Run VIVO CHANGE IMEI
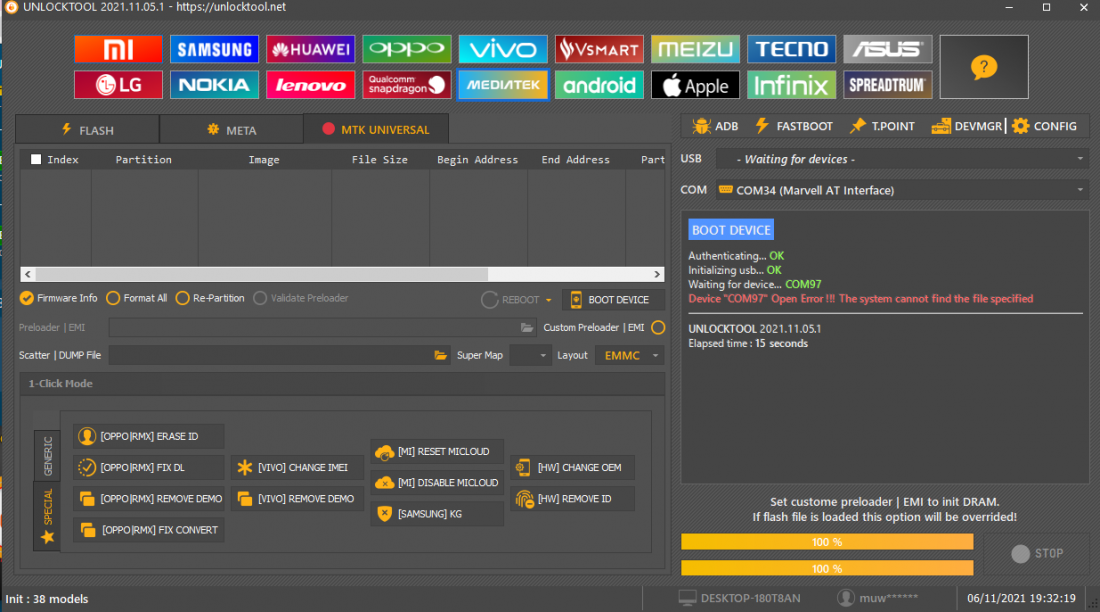The image size is (1100, 612). pyautogui.click(x=297, y=467)
